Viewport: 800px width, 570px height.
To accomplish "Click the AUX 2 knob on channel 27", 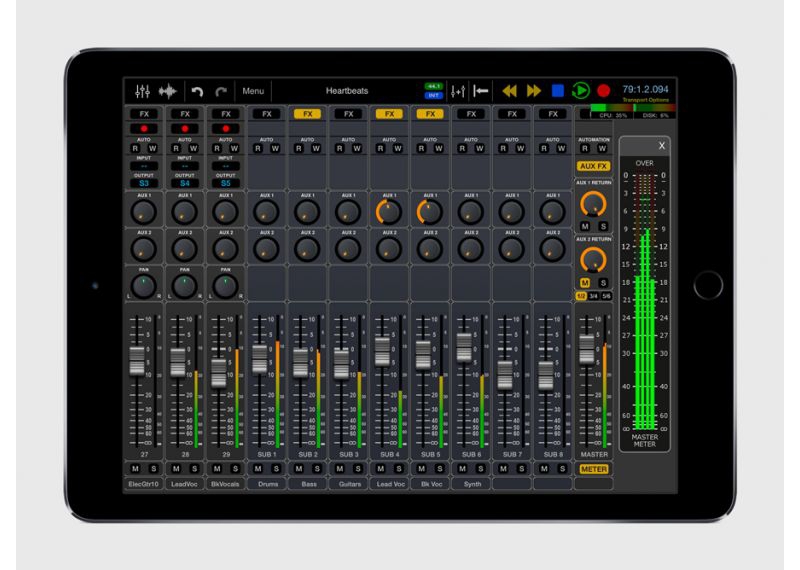I will click(x=144, y=249).
